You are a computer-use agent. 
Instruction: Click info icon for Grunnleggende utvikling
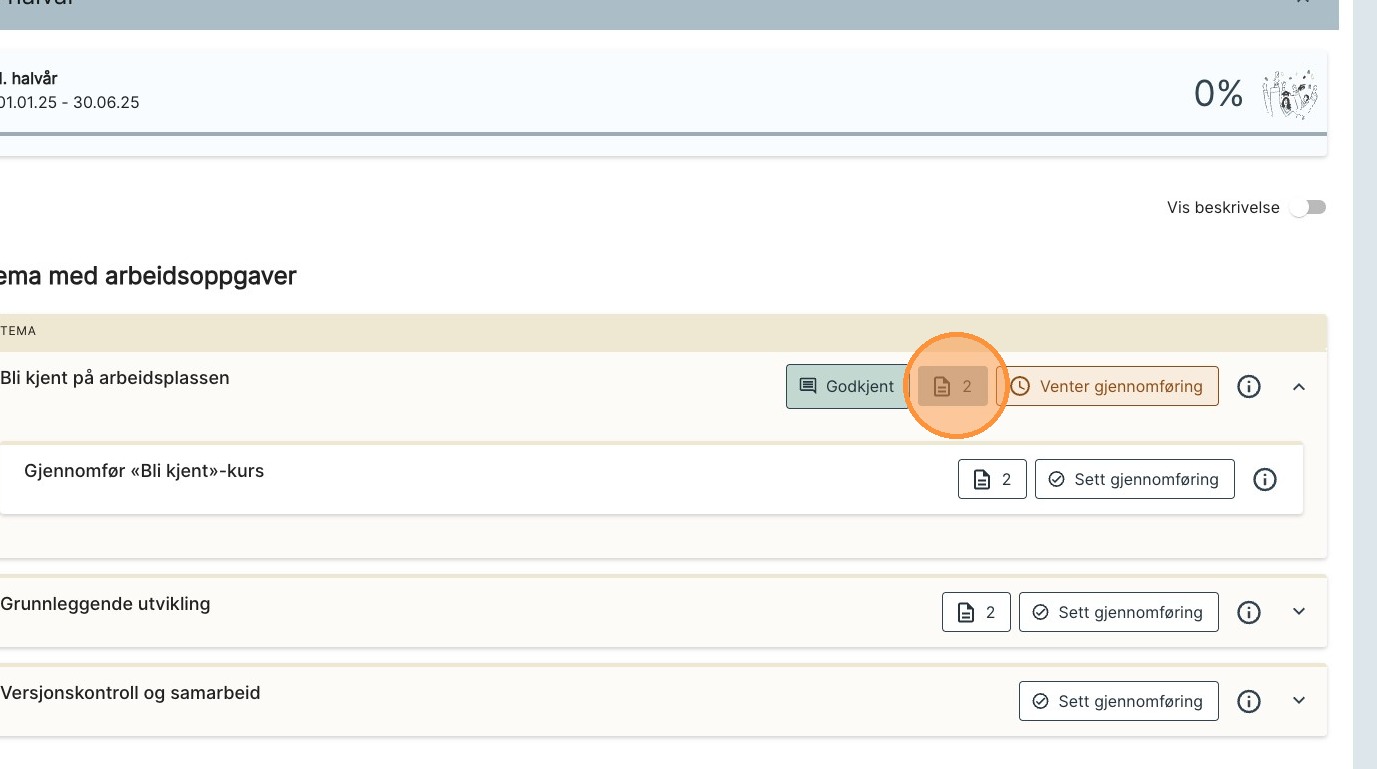(1248, 612)
